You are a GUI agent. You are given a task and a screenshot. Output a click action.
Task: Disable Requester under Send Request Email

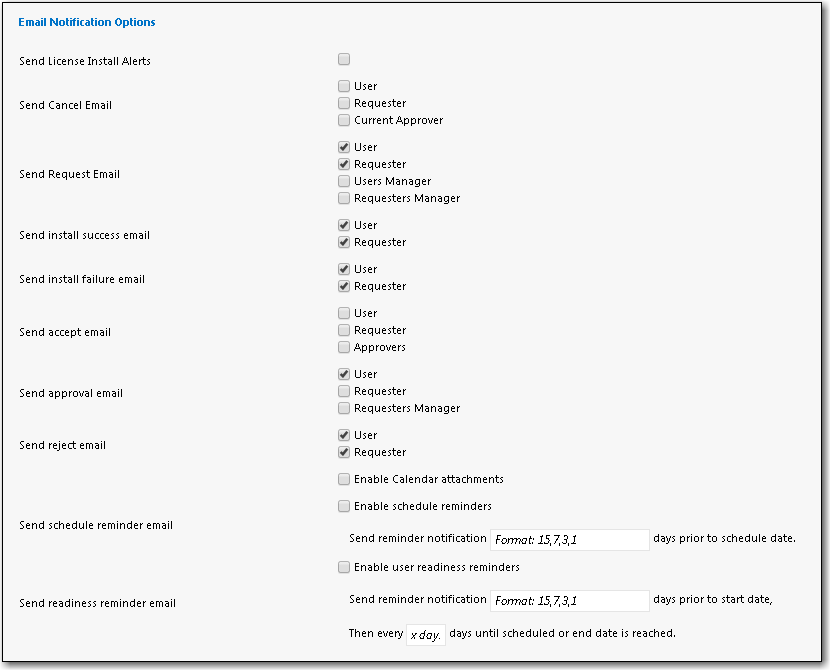344,164
